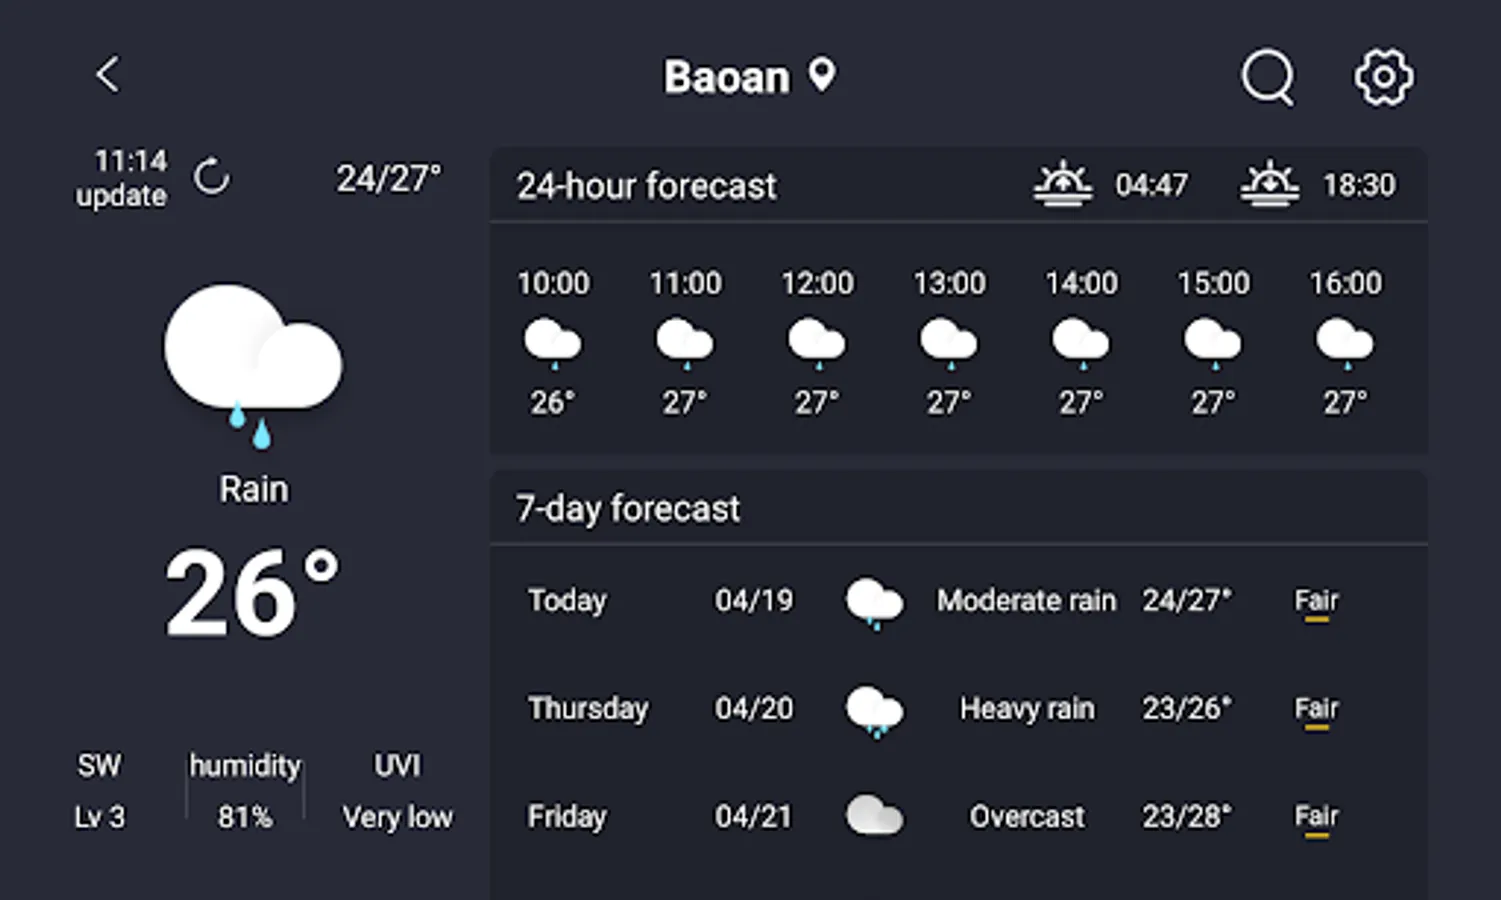Click Fair air quality link for Today
The height and width of the screenshot is (900, 1501).
pos(1316,601)
